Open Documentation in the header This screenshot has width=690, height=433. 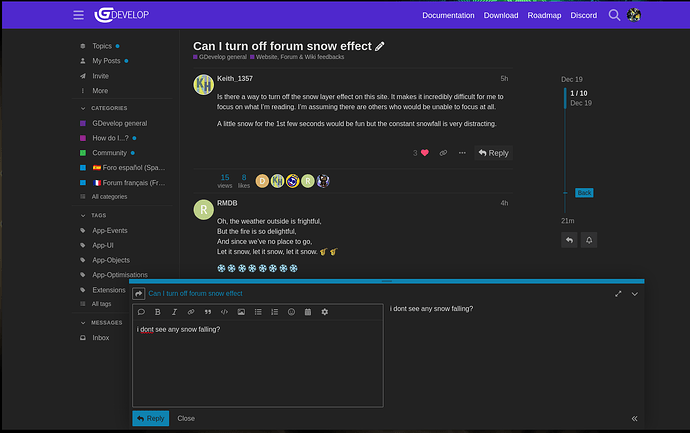pyautogui.click(x=448, y=15)
